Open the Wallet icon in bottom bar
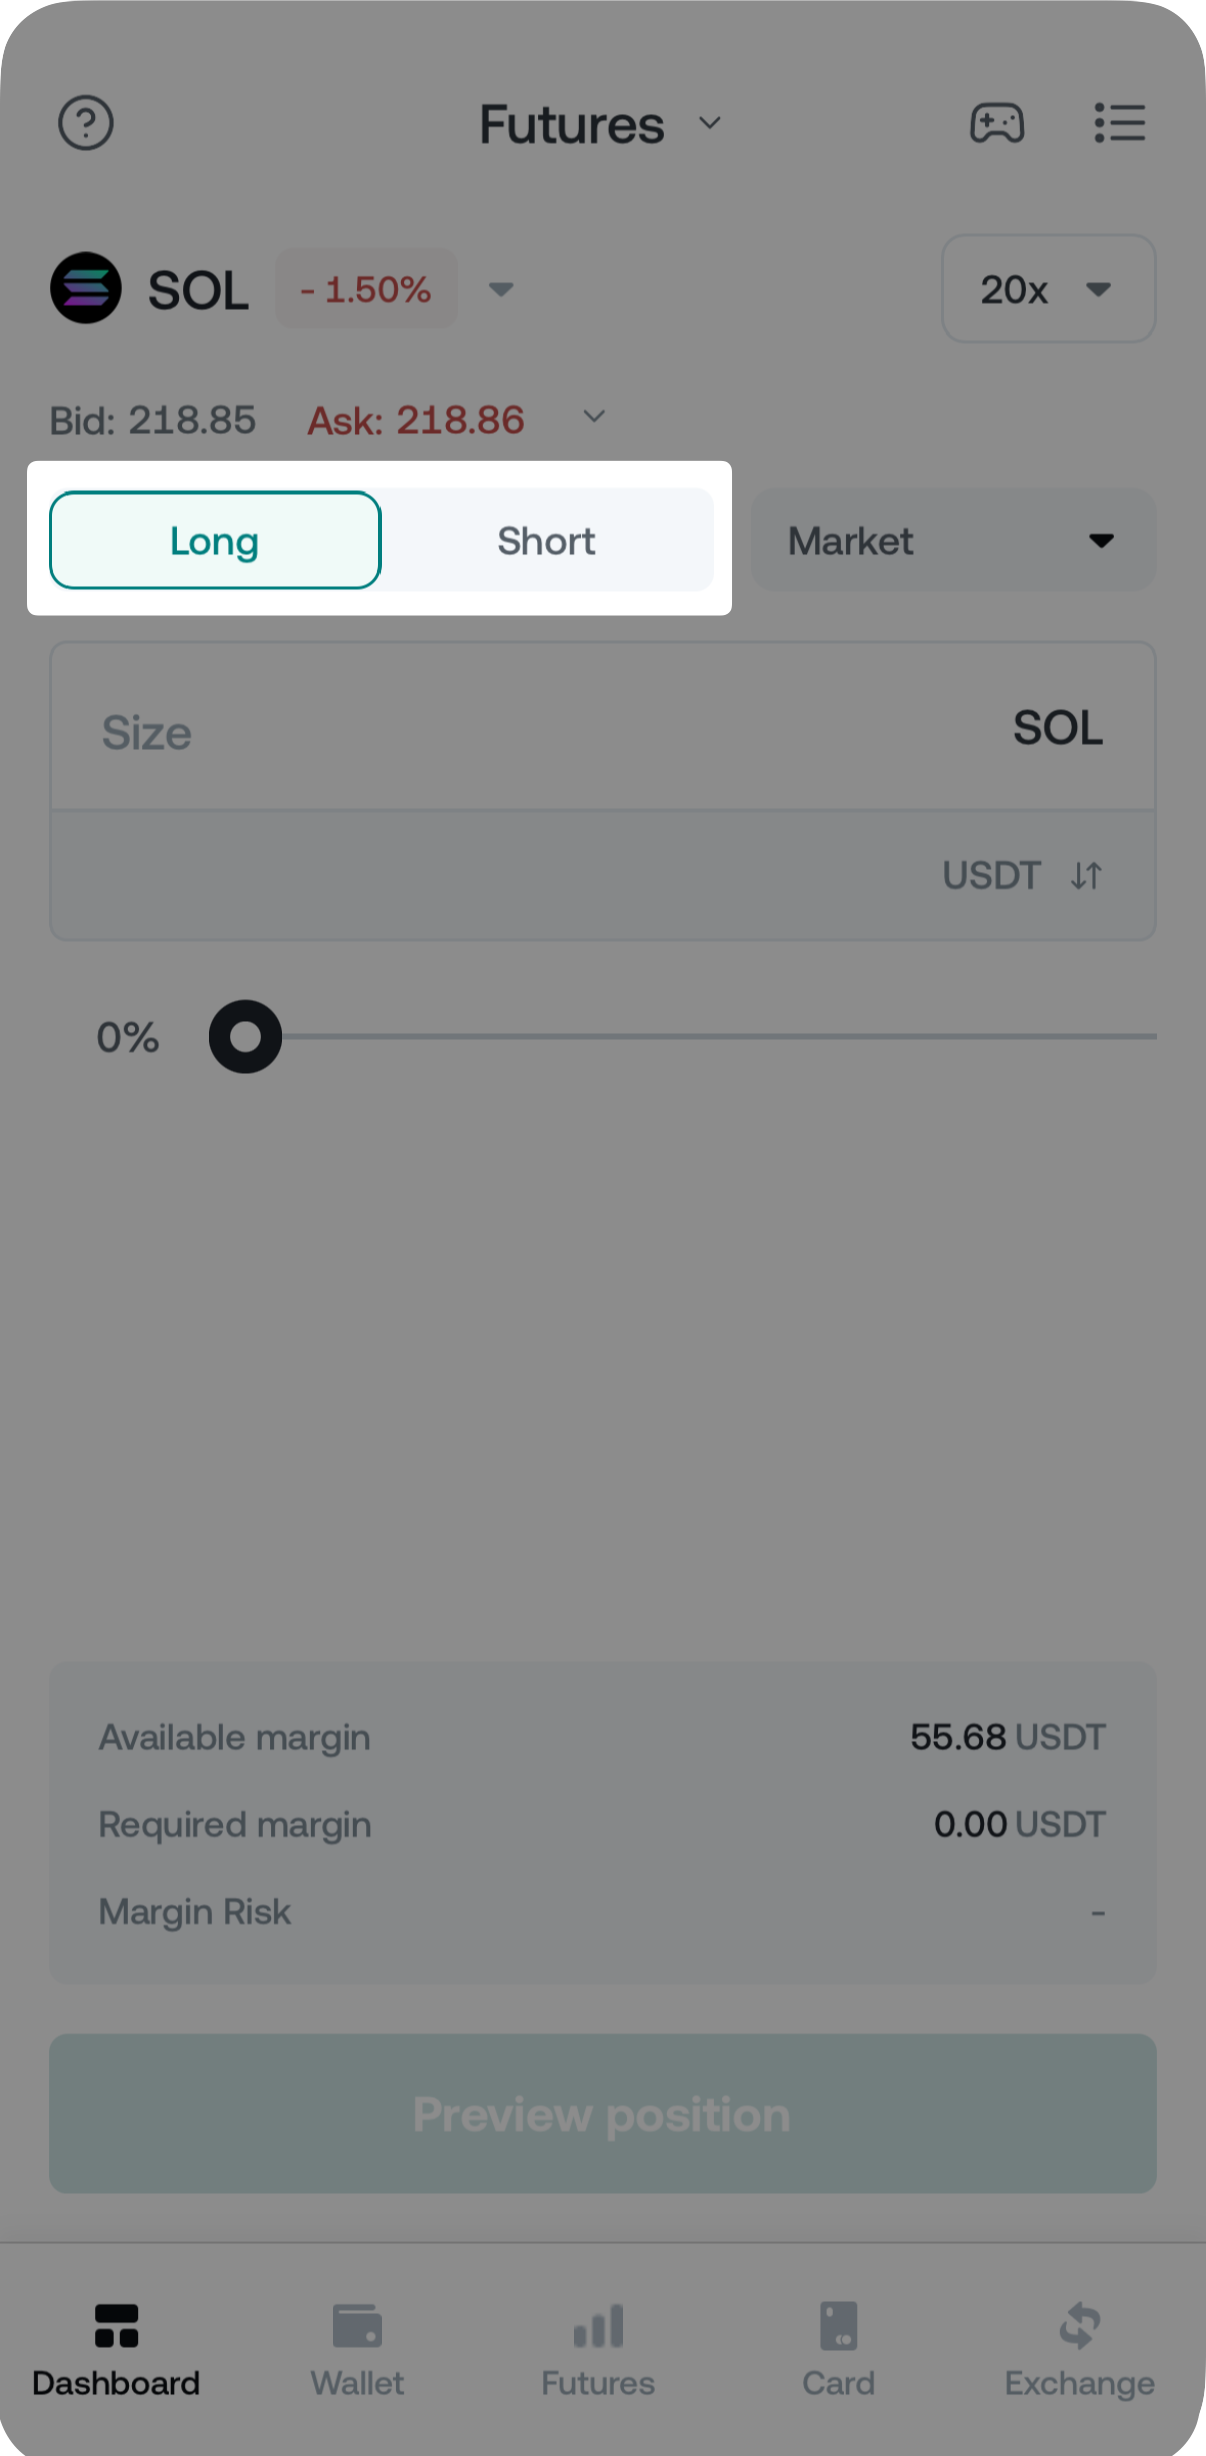 click(357, 2325)
